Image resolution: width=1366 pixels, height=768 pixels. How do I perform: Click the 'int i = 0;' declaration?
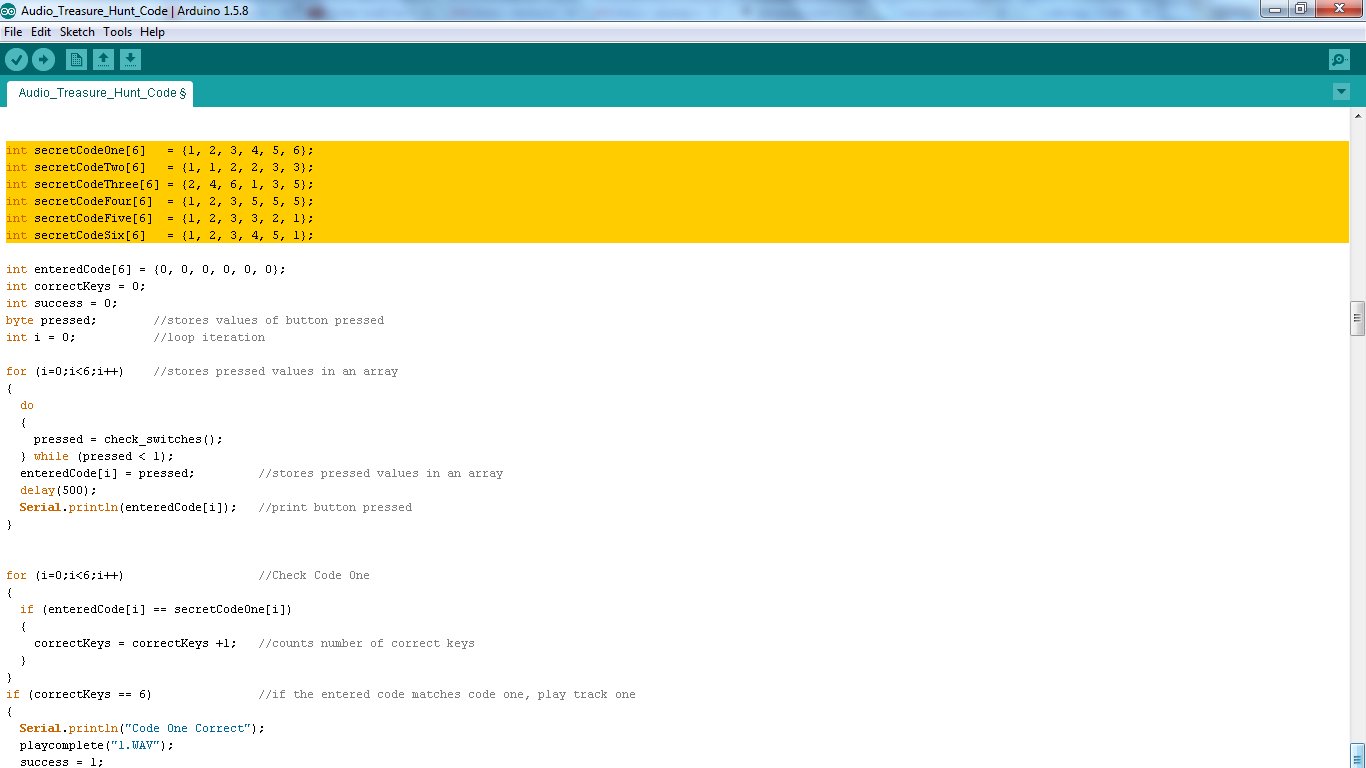(41, 337)
